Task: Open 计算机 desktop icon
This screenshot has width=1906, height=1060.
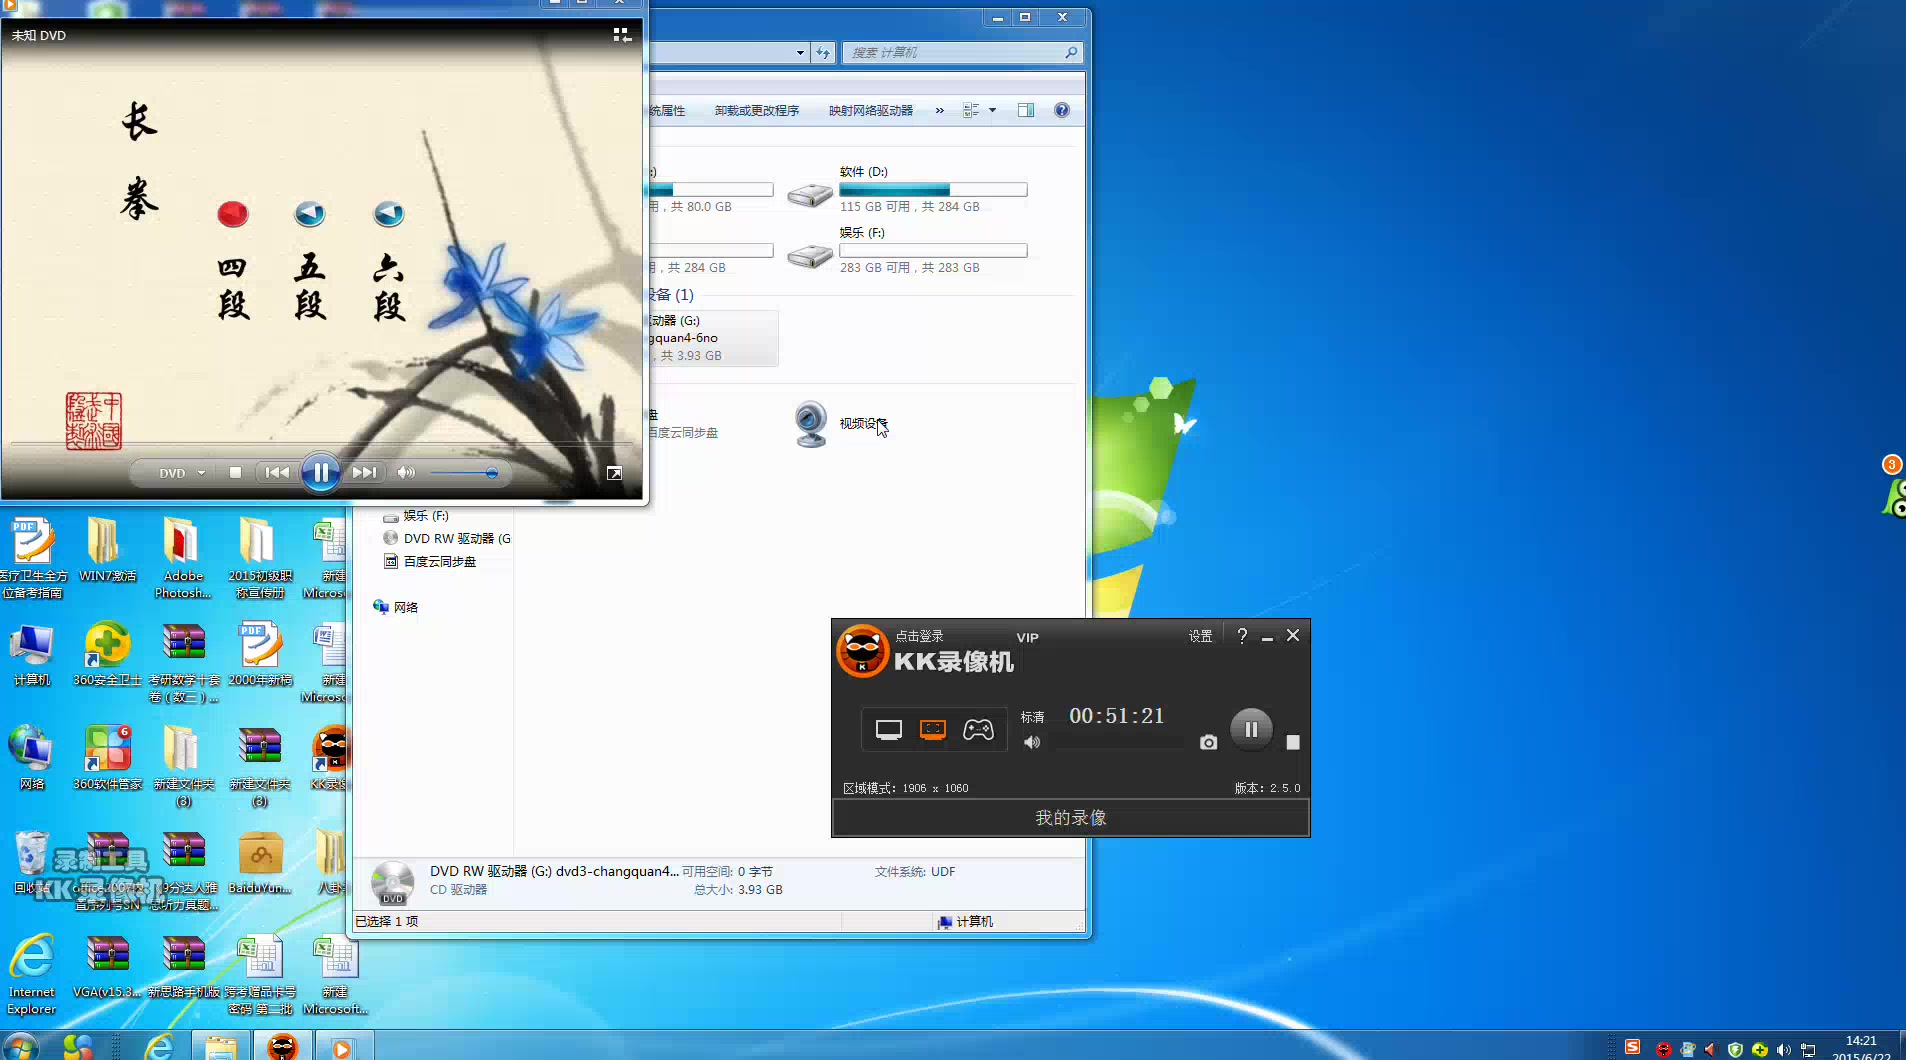Action: tap(32, 653)
